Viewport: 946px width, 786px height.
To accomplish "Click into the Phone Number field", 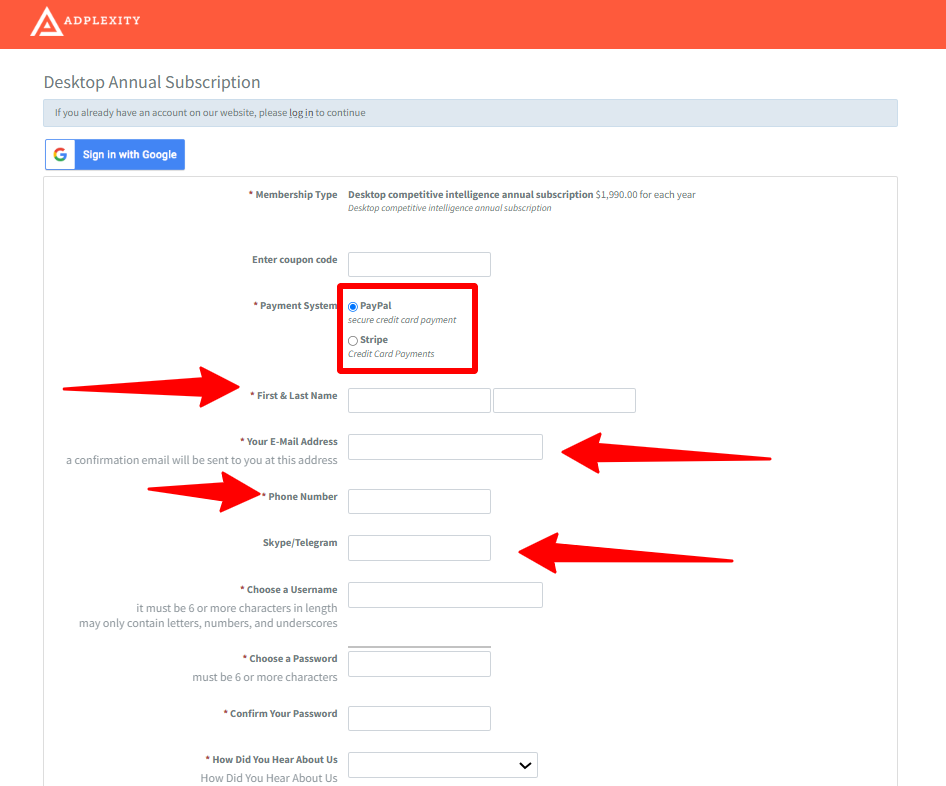I will 419,502.
